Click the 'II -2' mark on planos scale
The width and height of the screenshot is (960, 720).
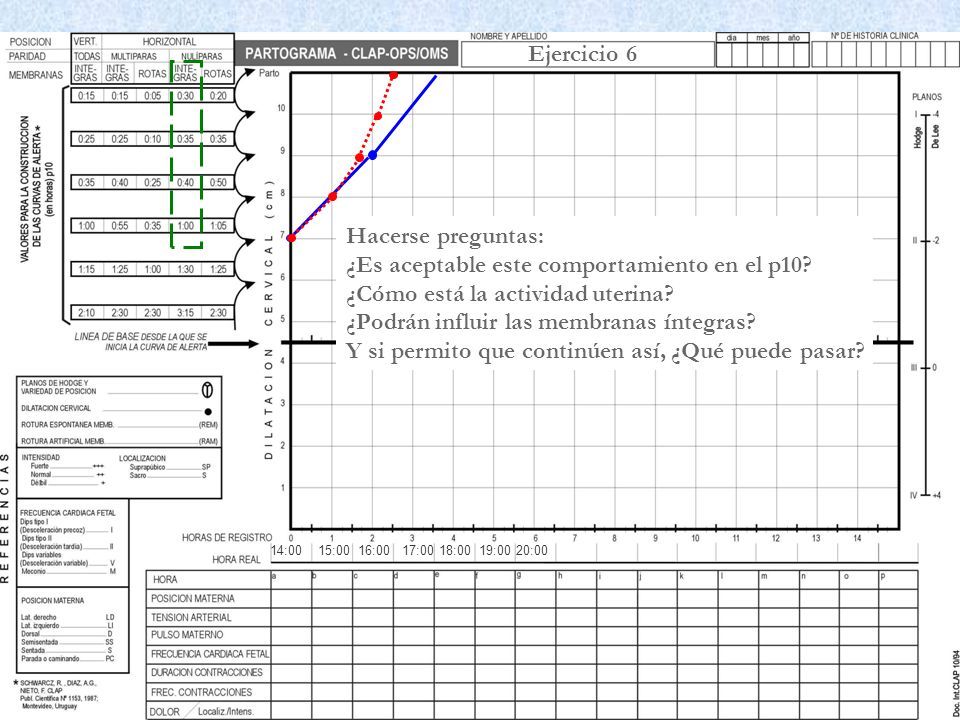928,241
